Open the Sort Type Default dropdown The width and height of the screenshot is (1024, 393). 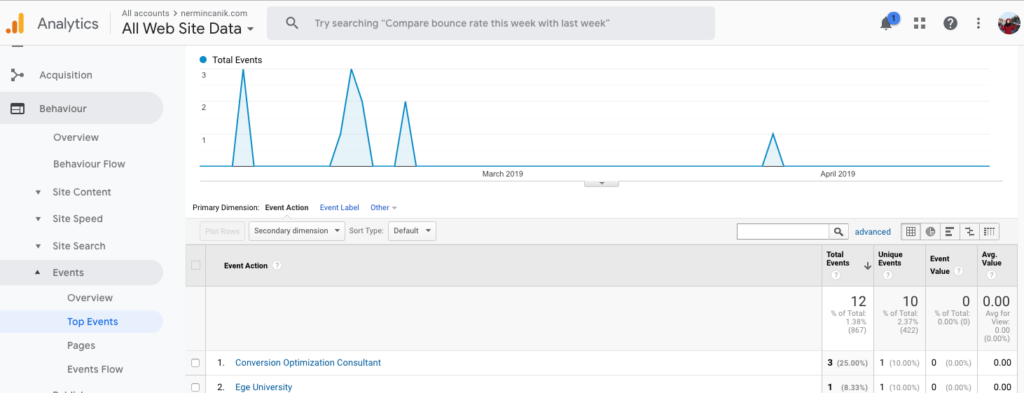(412, 231)
